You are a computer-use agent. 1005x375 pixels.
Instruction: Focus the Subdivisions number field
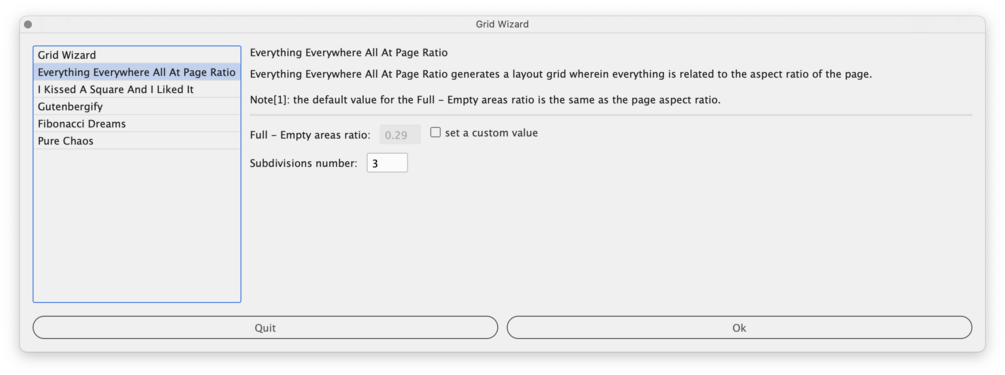click(387, 163)
